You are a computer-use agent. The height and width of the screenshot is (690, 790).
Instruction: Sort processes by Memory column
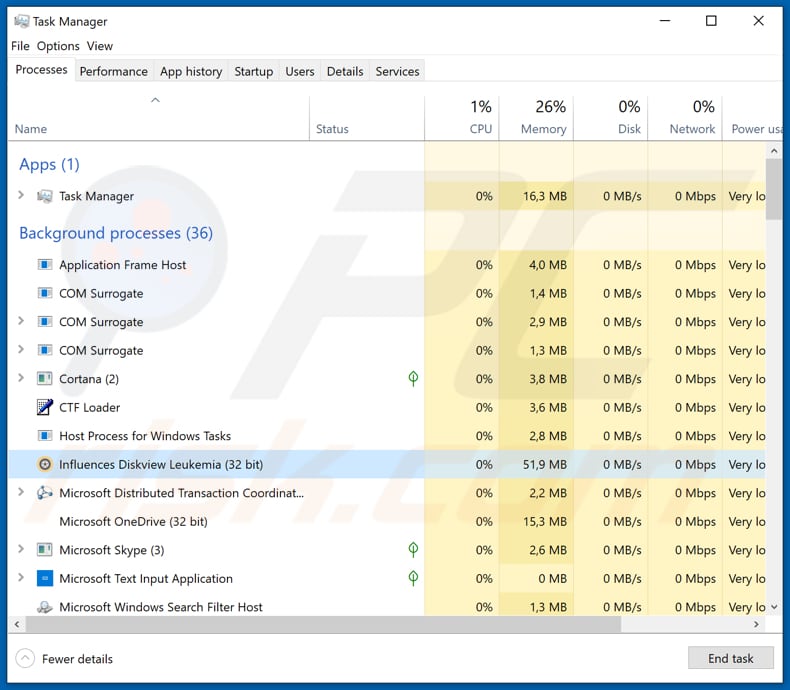pos(536,118)
